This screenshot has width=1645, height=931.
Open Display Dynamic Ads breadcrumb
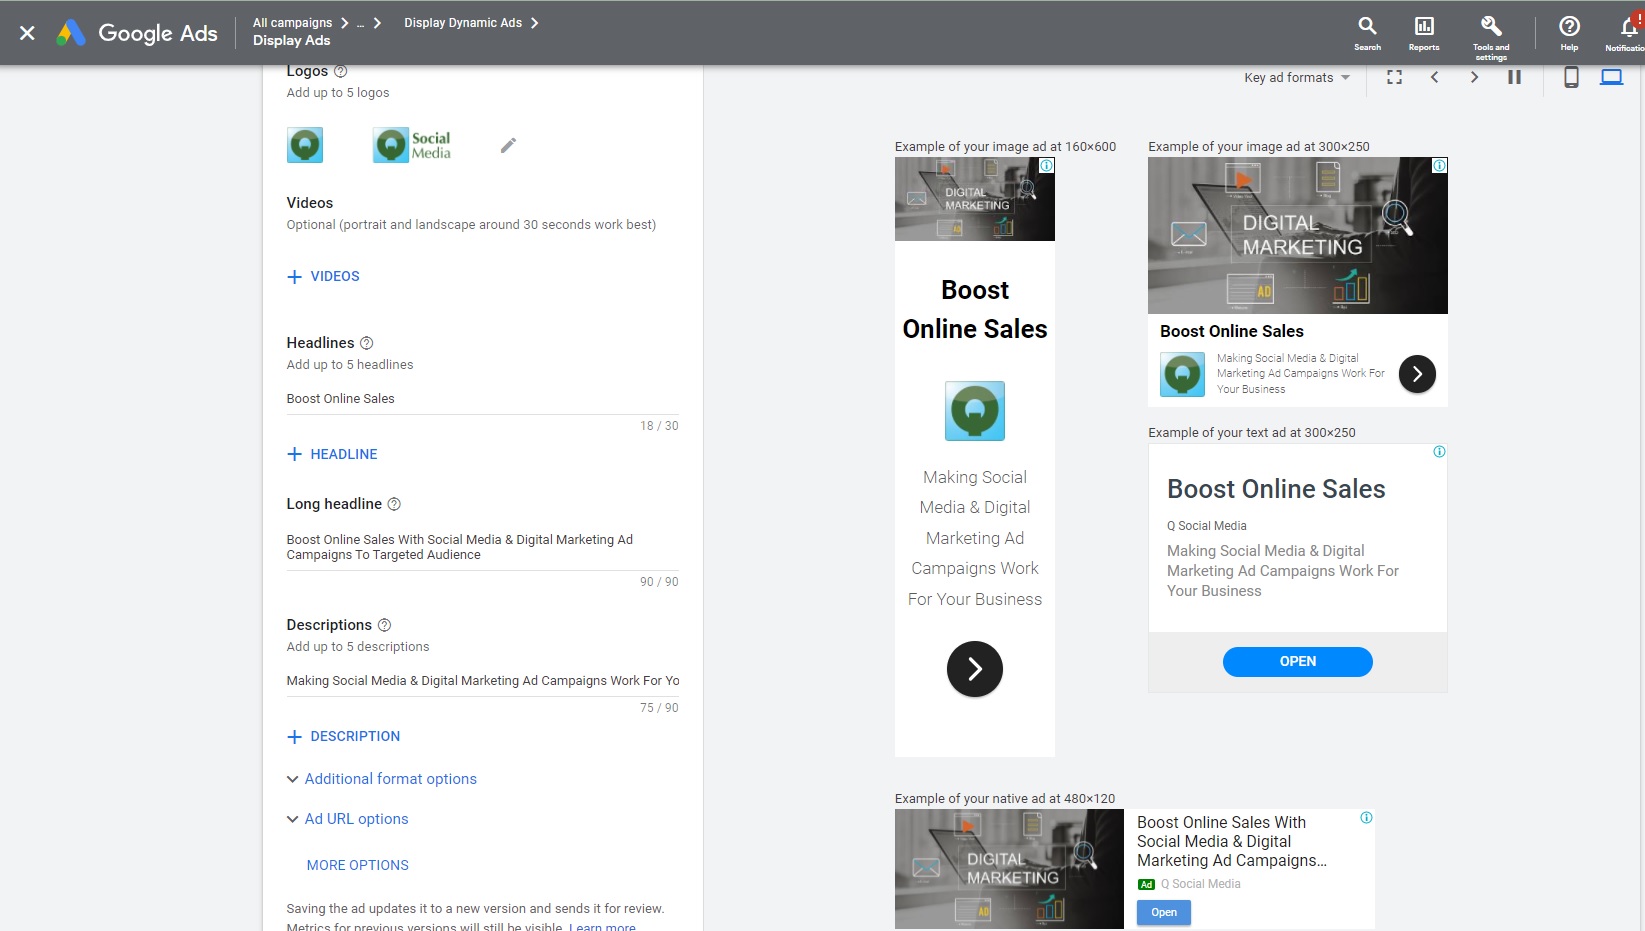click(x=463, y=22)
